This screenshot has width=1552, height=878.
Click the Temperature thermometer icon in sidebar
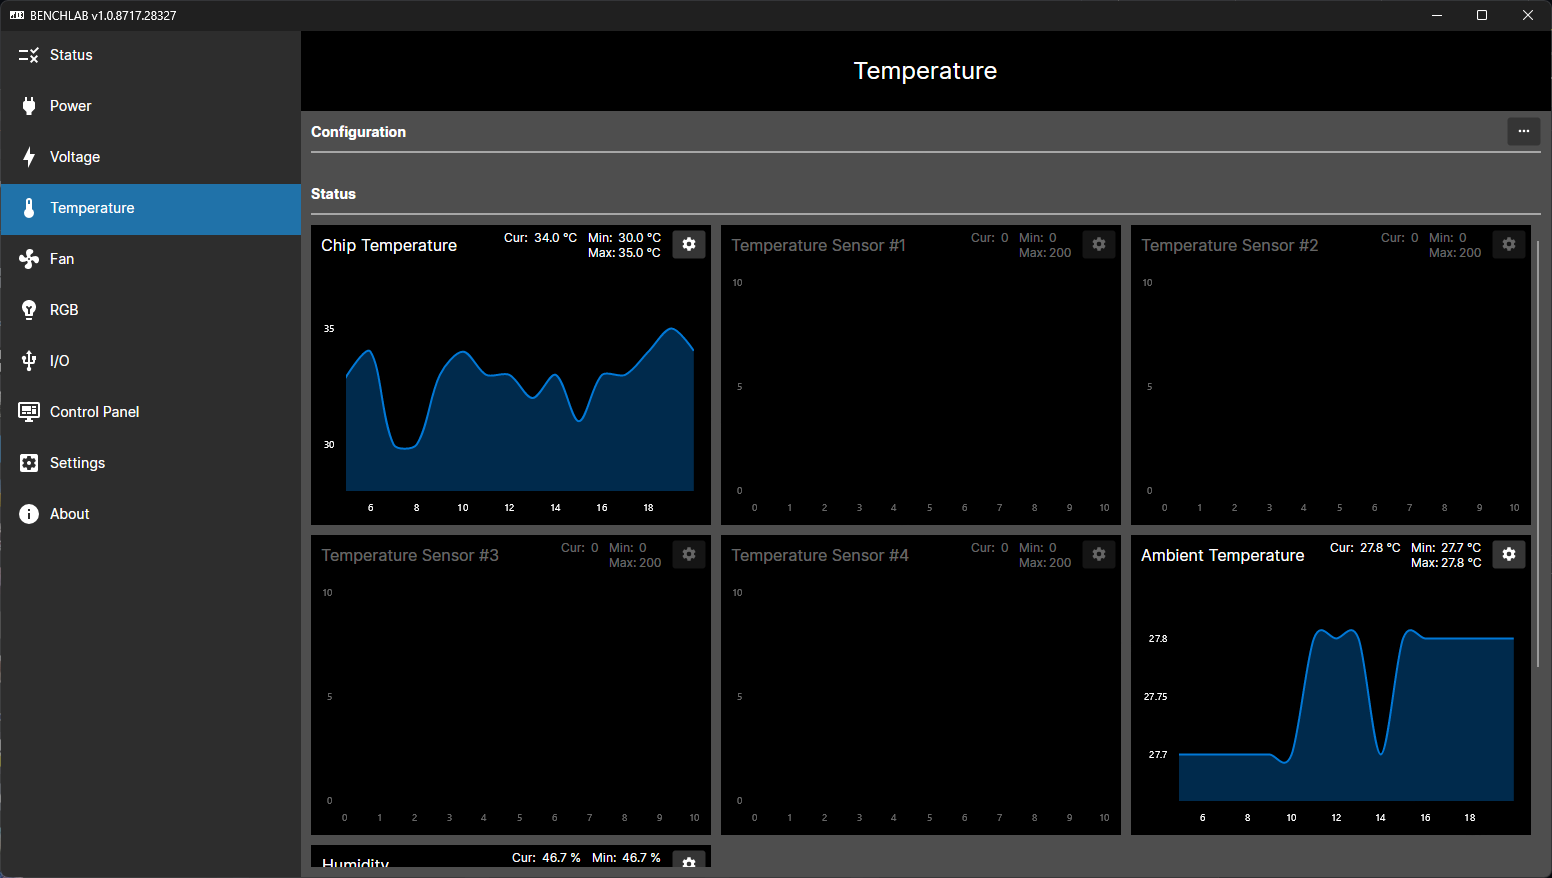click(x=28, y=208)
